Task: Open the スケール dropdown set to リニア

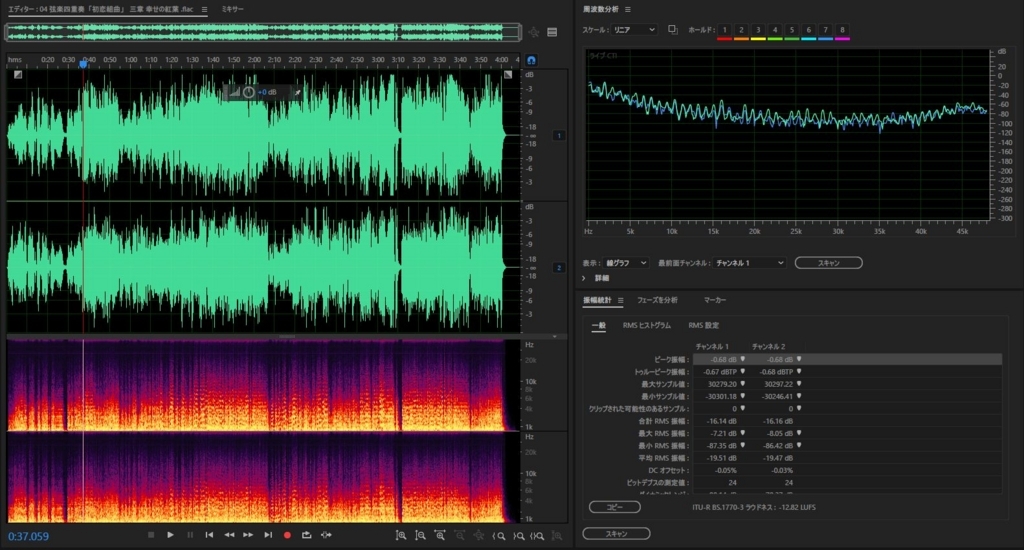Action: [633, 30]
